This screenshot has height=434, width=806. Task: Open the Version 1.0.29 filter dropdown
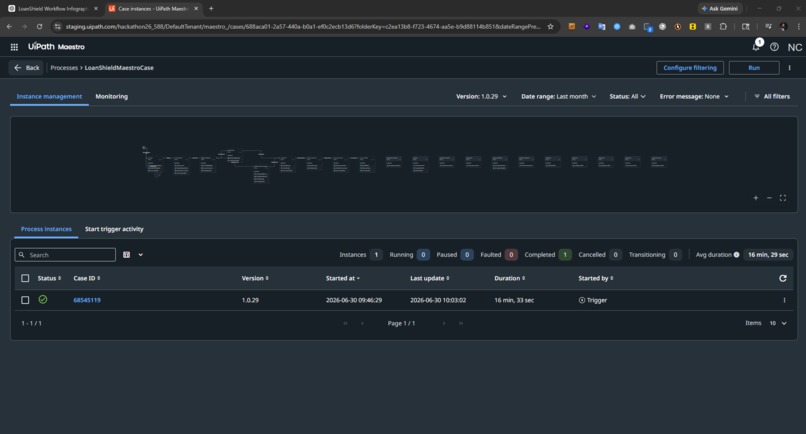click(x=481, y=96)
